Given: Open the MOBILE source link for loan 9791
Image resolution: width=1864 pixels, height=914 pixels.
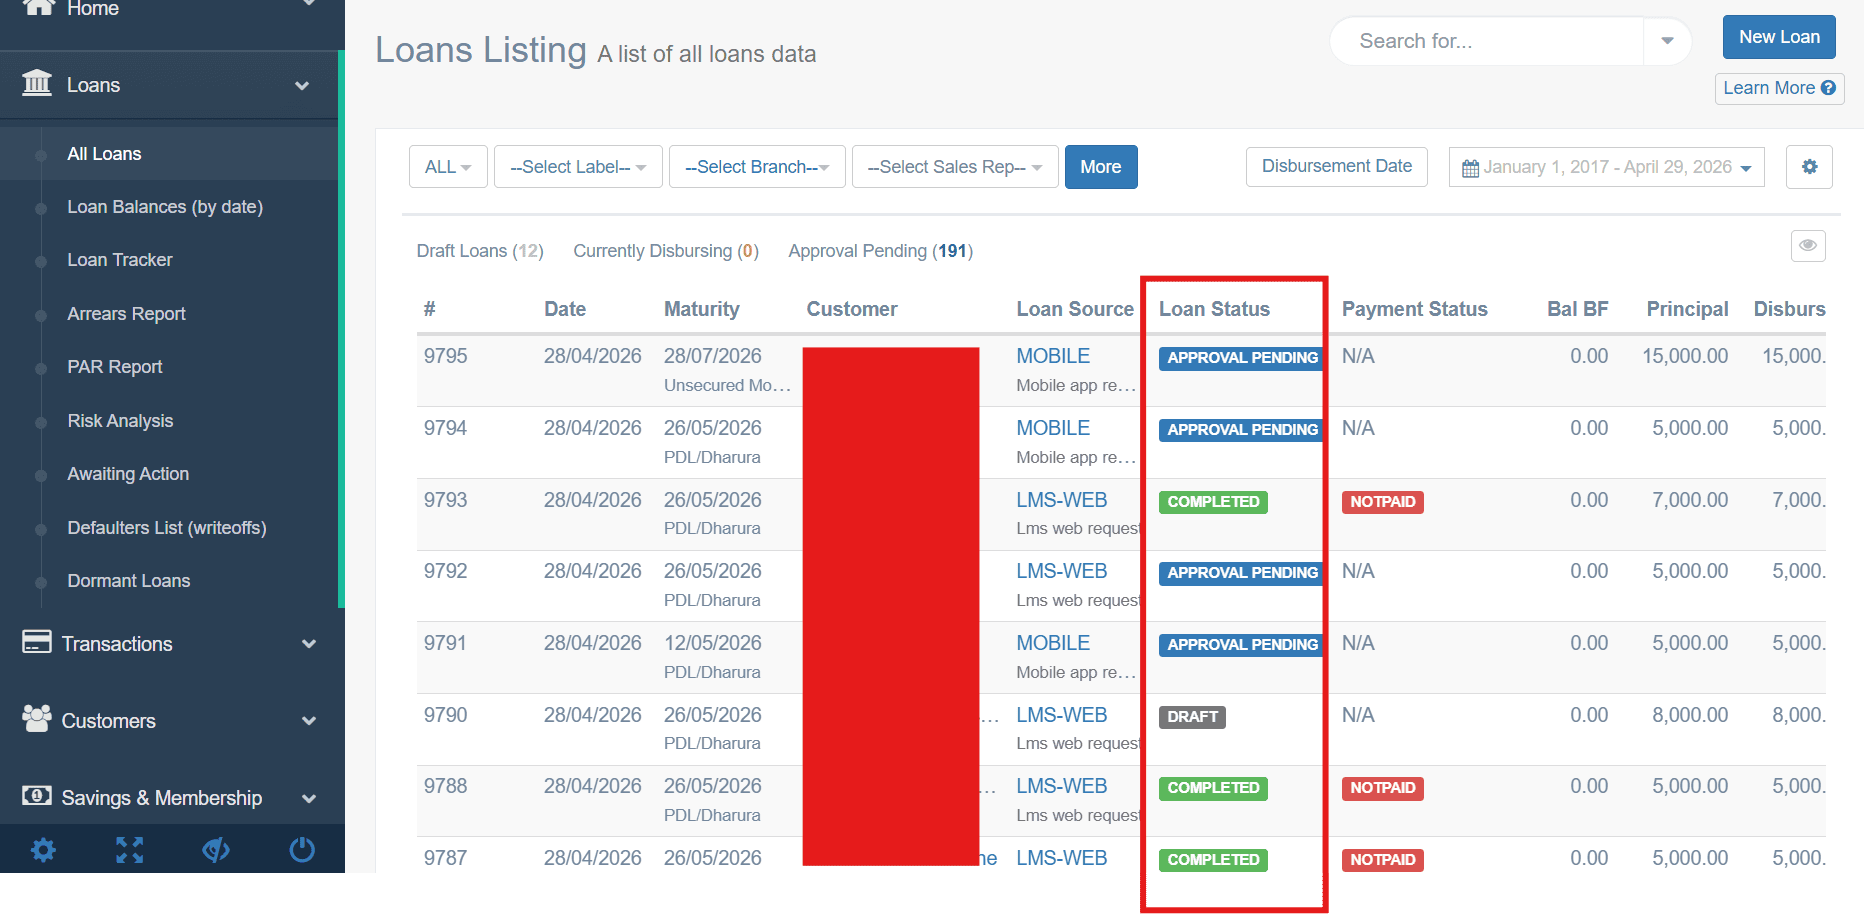Looking at the screenshot, I should [1053, 643].
